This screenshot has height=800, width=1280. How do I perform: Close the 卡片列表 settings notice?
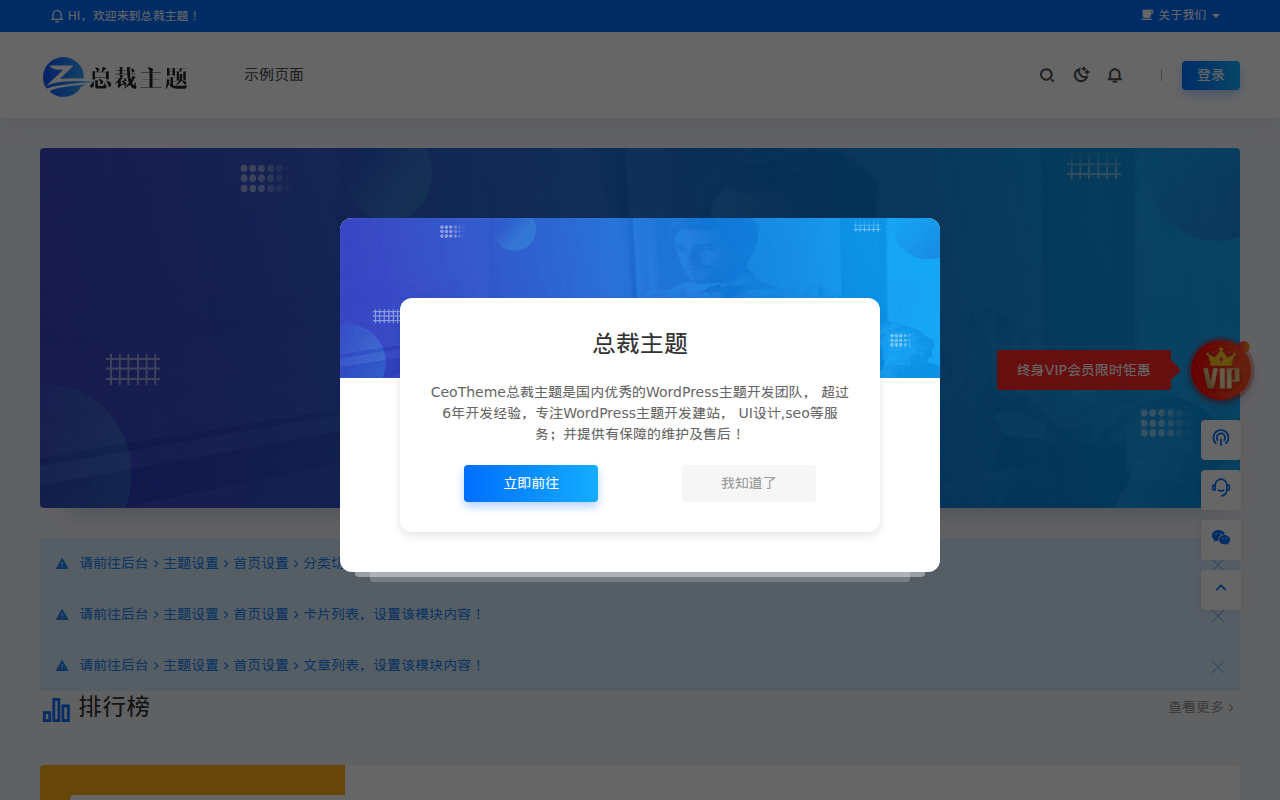[x=1217, y=616]
